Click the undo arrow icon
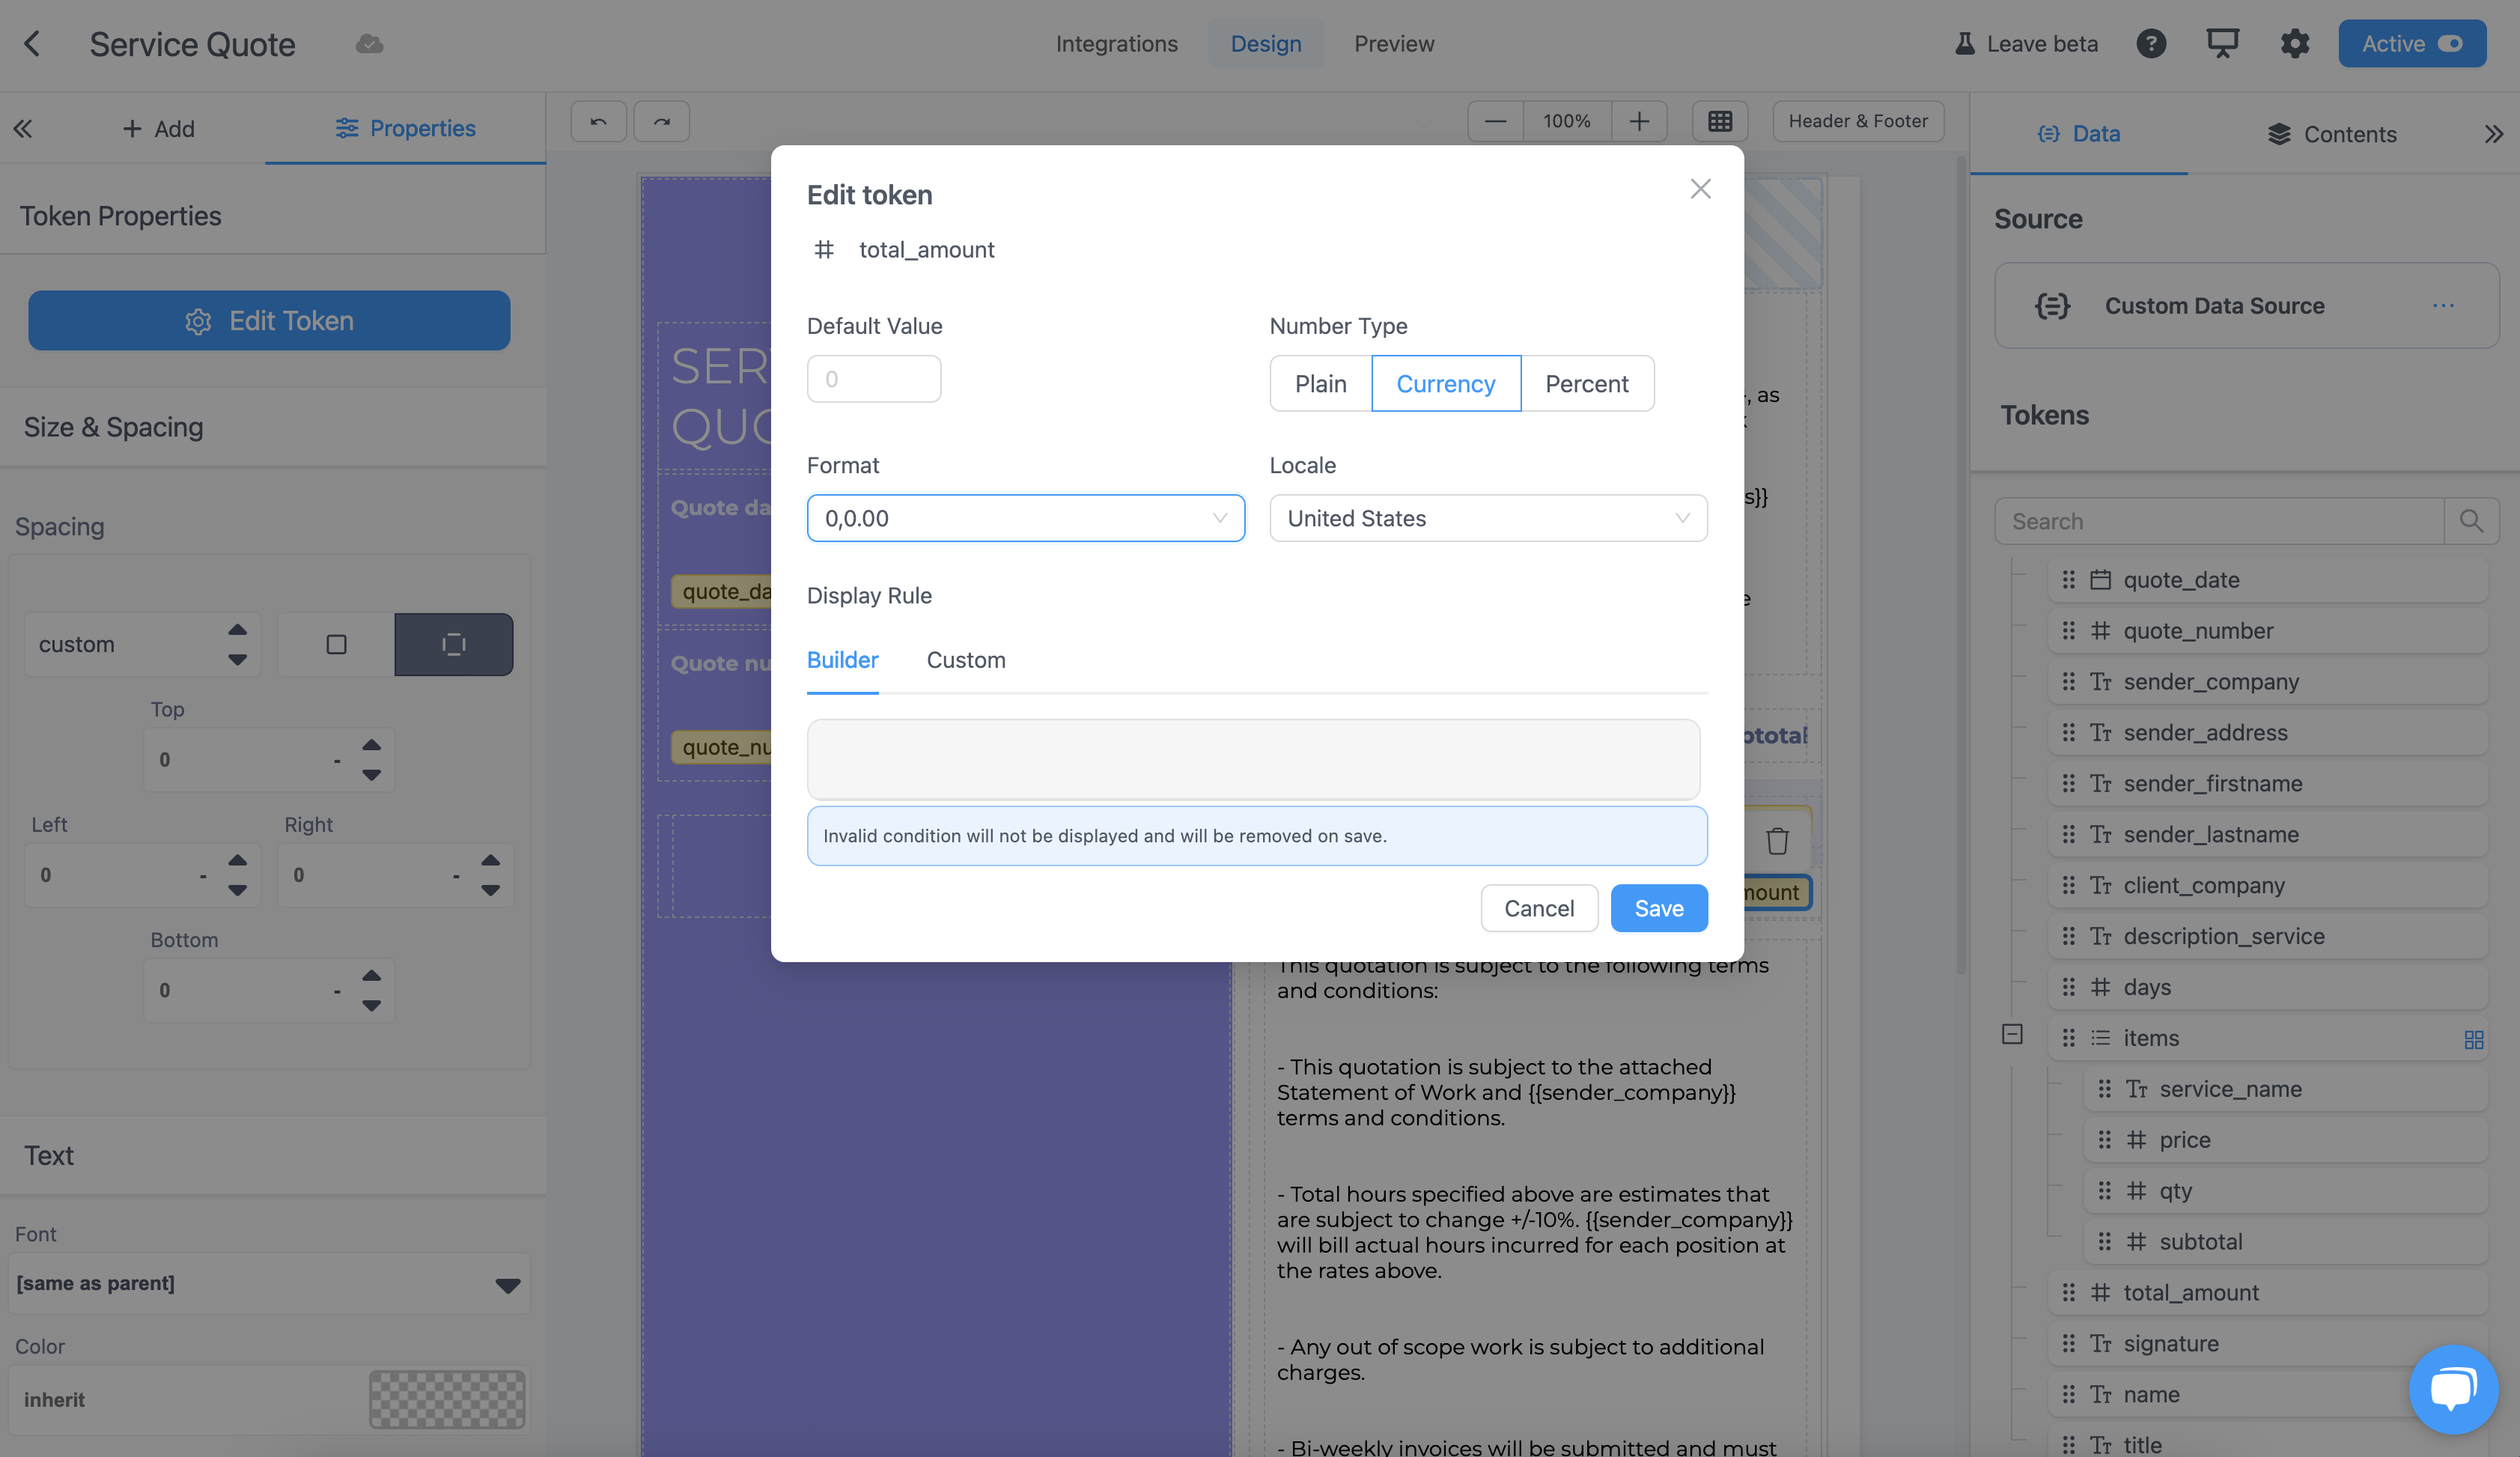Viewport: 2520px width, 1457px height. [x=598, y=121]
